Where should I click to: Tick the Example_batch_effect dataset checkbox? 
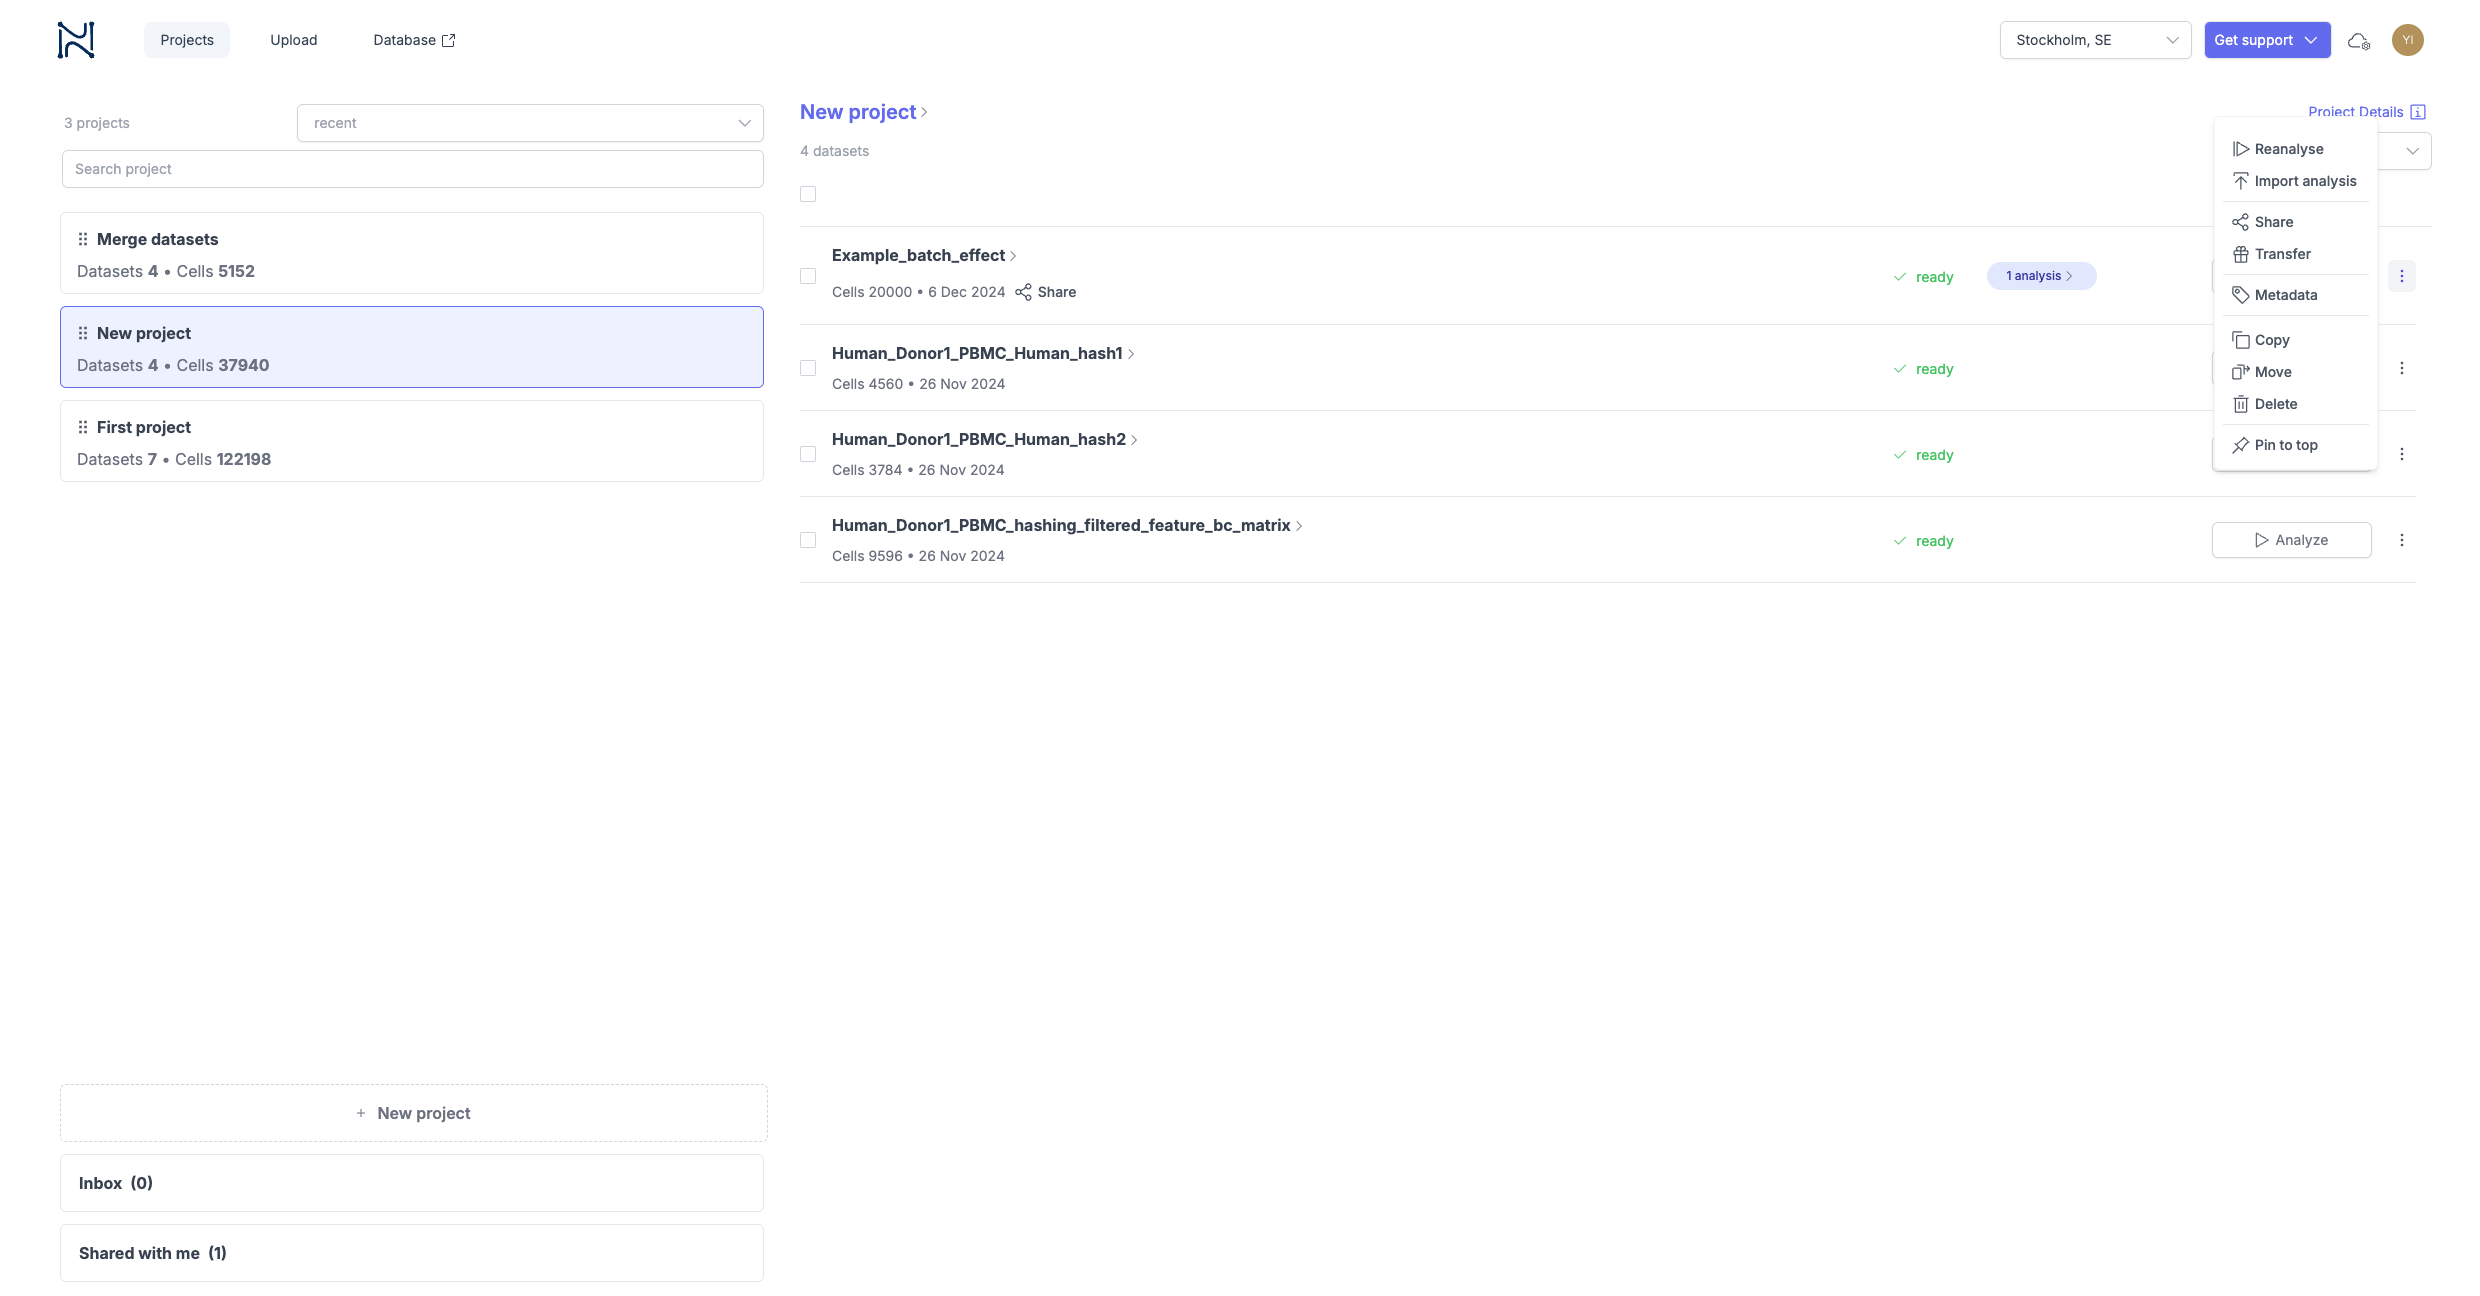click(x=808, y=277)
